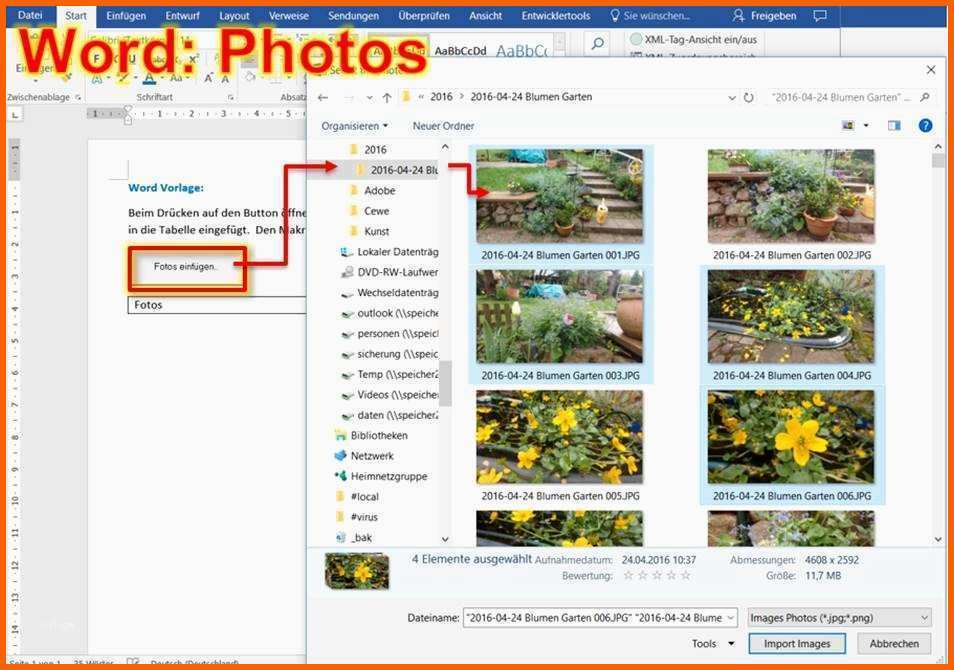Switch to the Sendungen ribbon tab
954x670 pixels.
353,16
